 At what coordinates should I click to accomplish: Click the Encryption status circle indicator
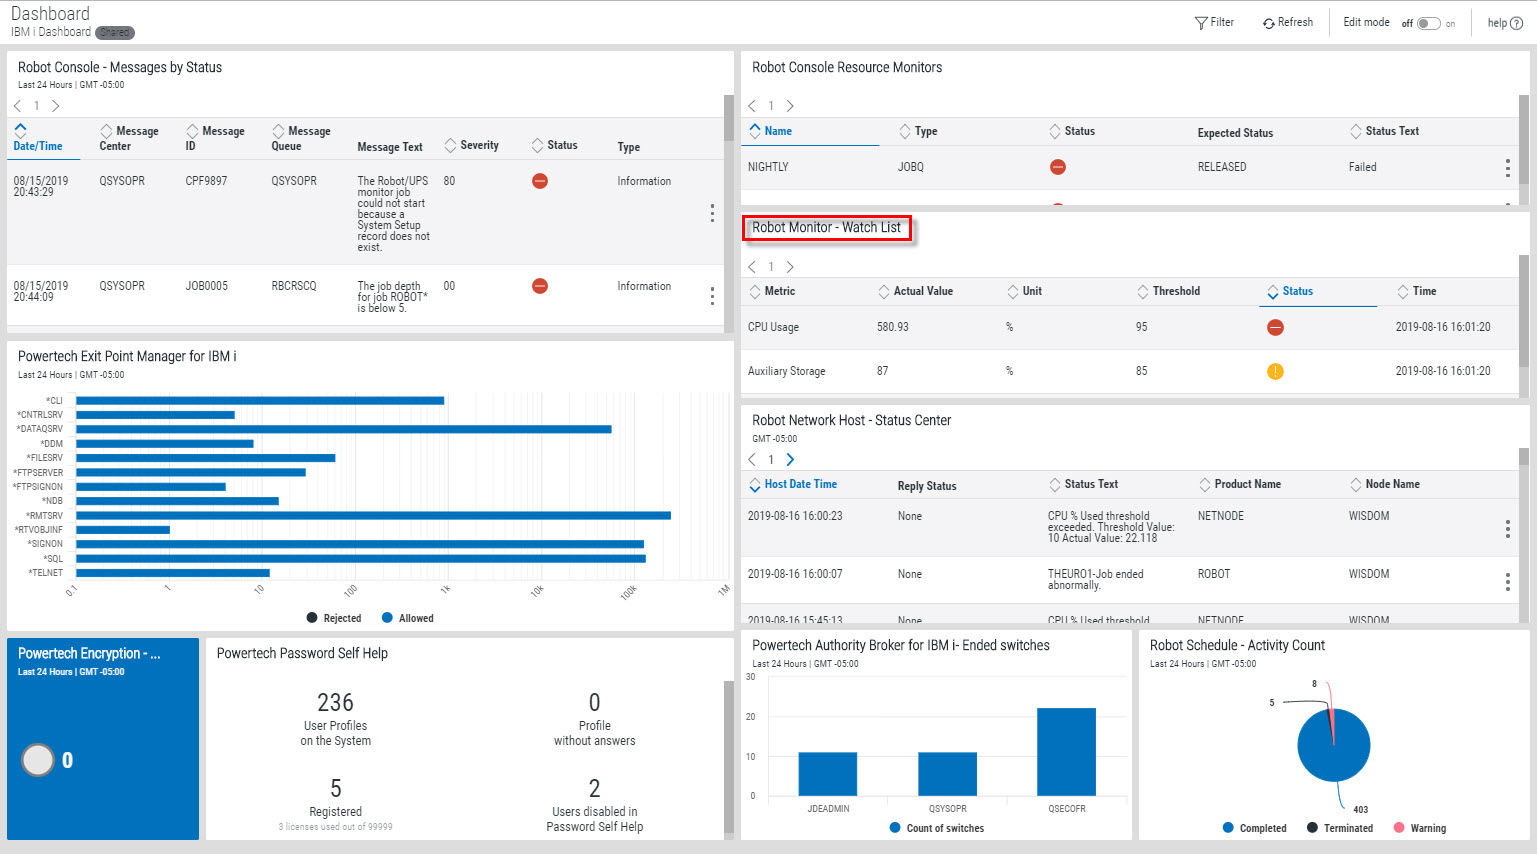pyautogui.click(x=38, y=760)
